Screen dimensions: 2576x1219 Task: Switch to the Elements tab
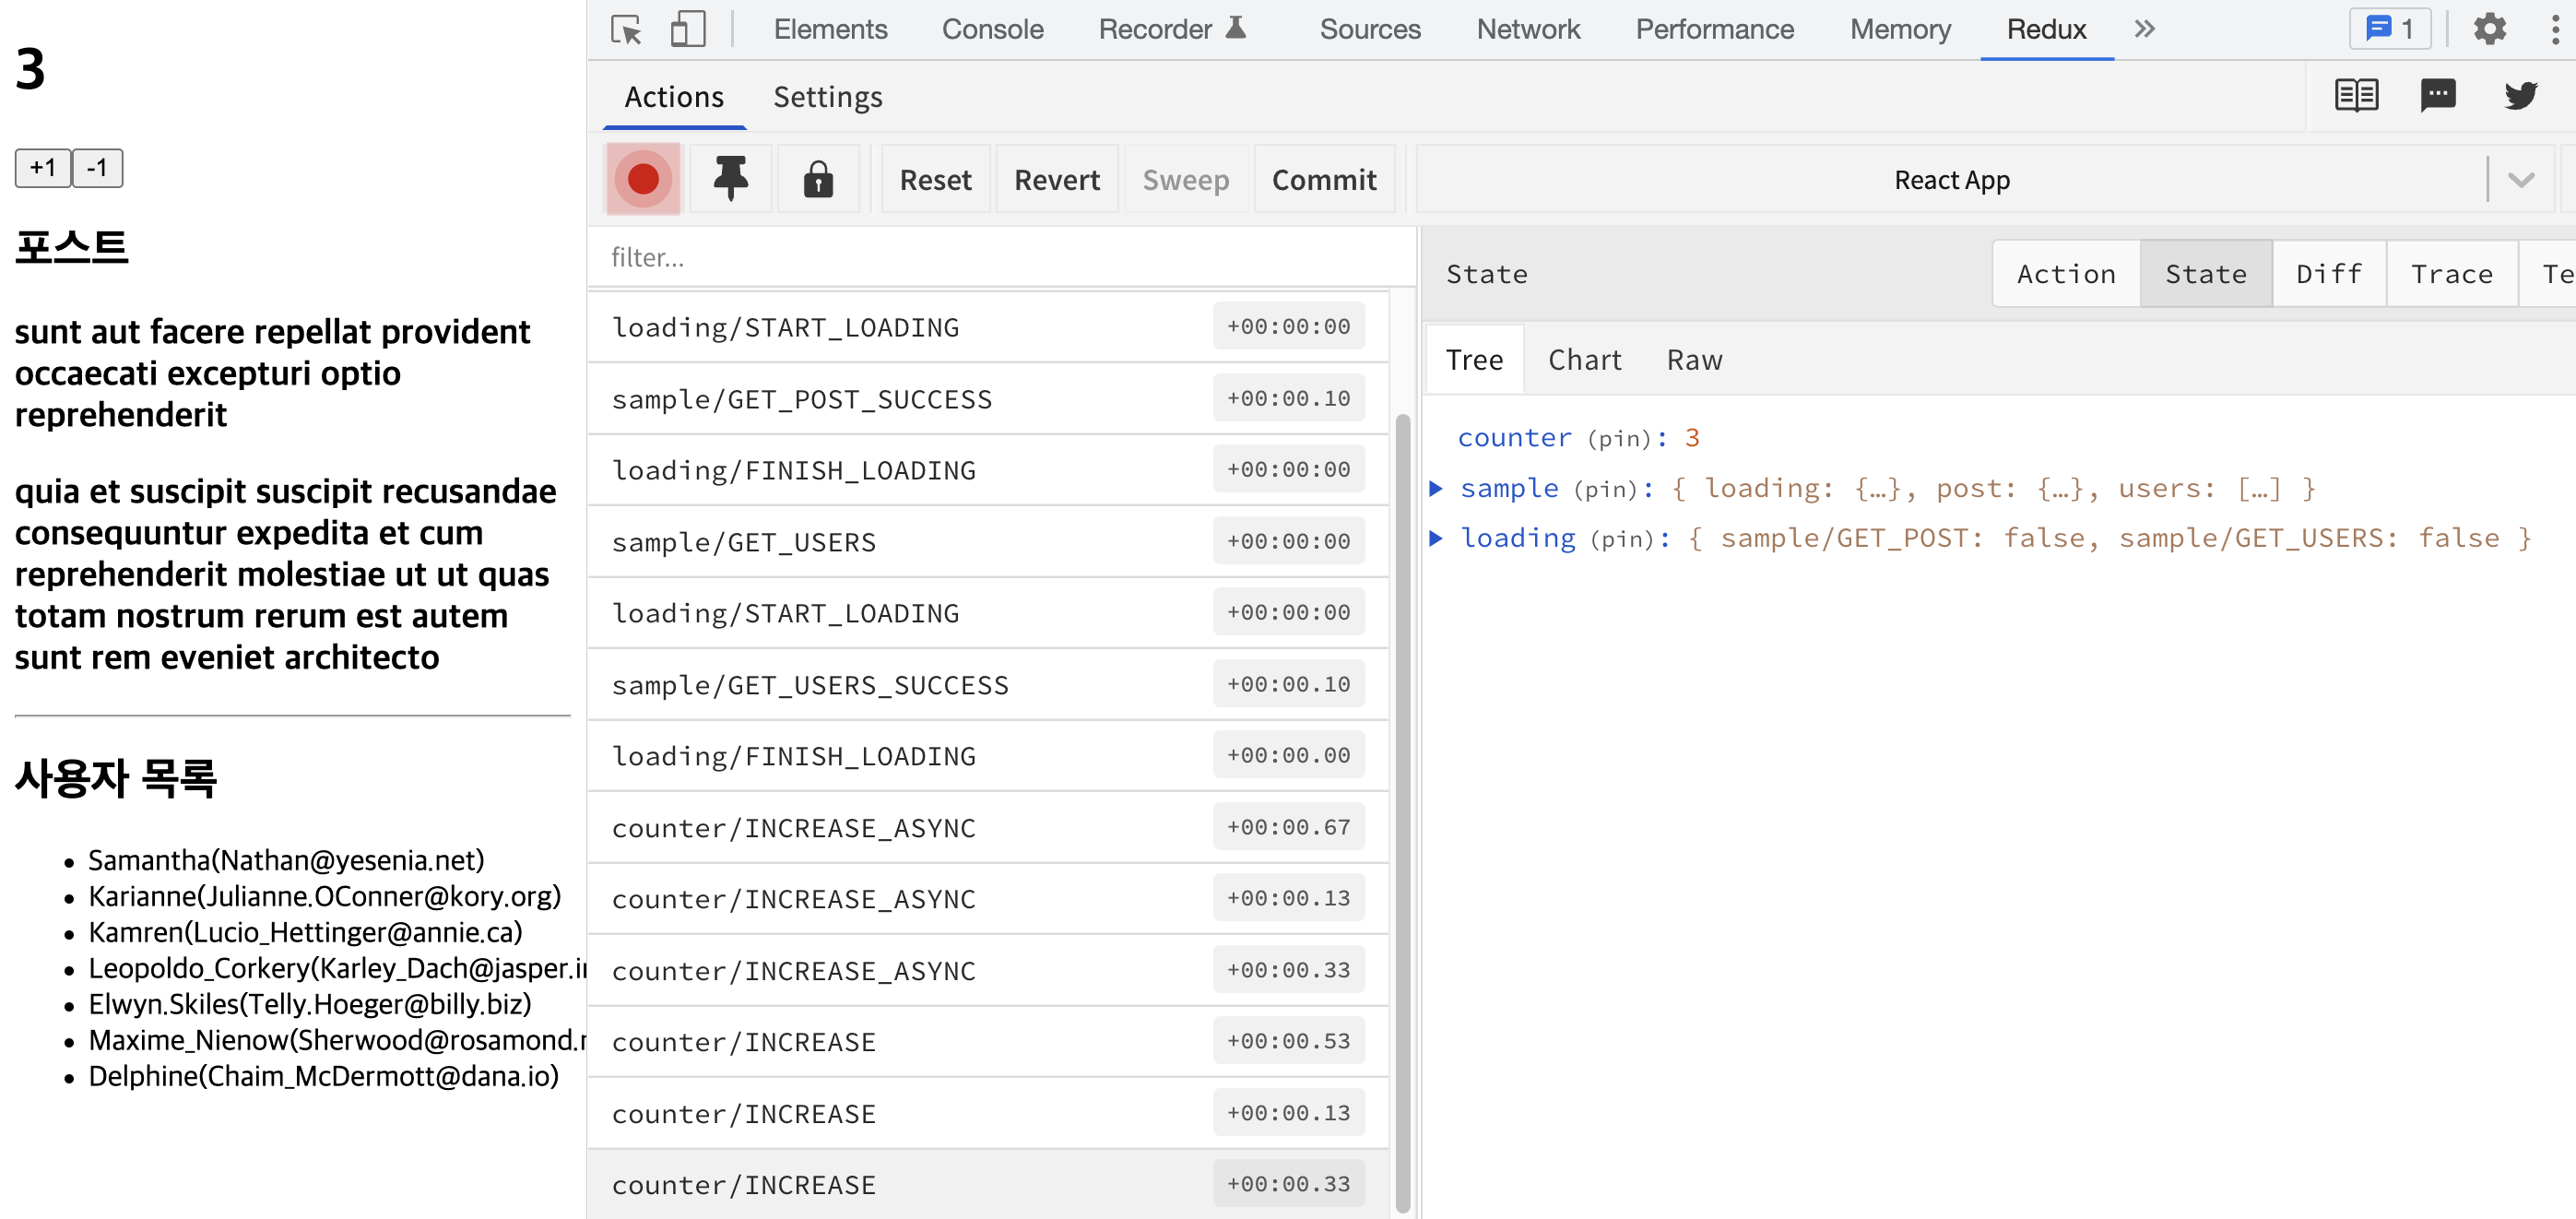830,29
